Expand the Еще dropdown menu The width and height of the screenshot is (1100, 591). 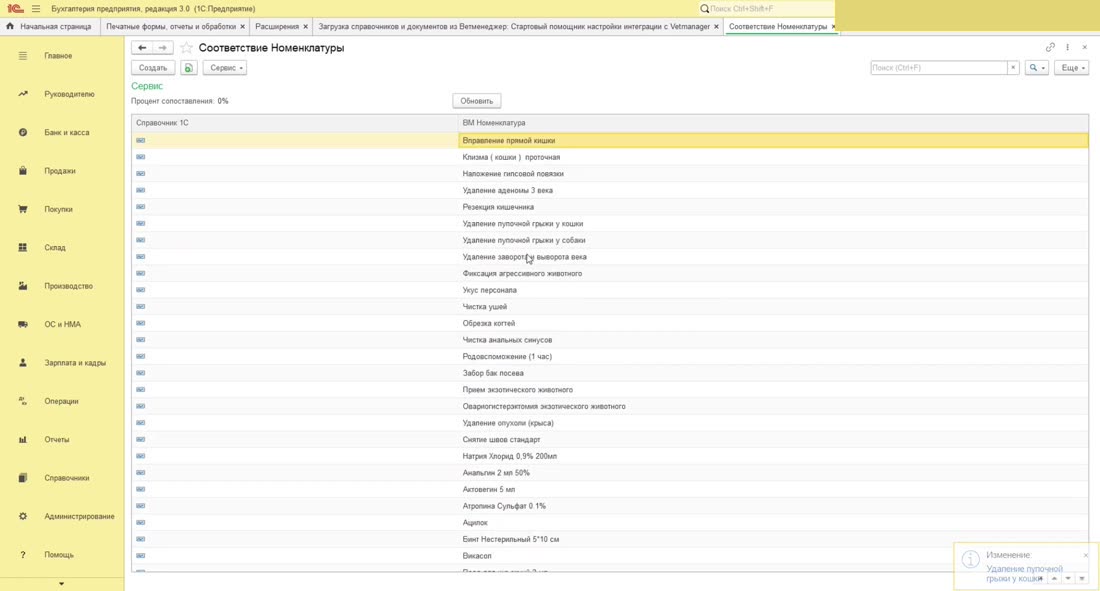[x=1071, y=68]
